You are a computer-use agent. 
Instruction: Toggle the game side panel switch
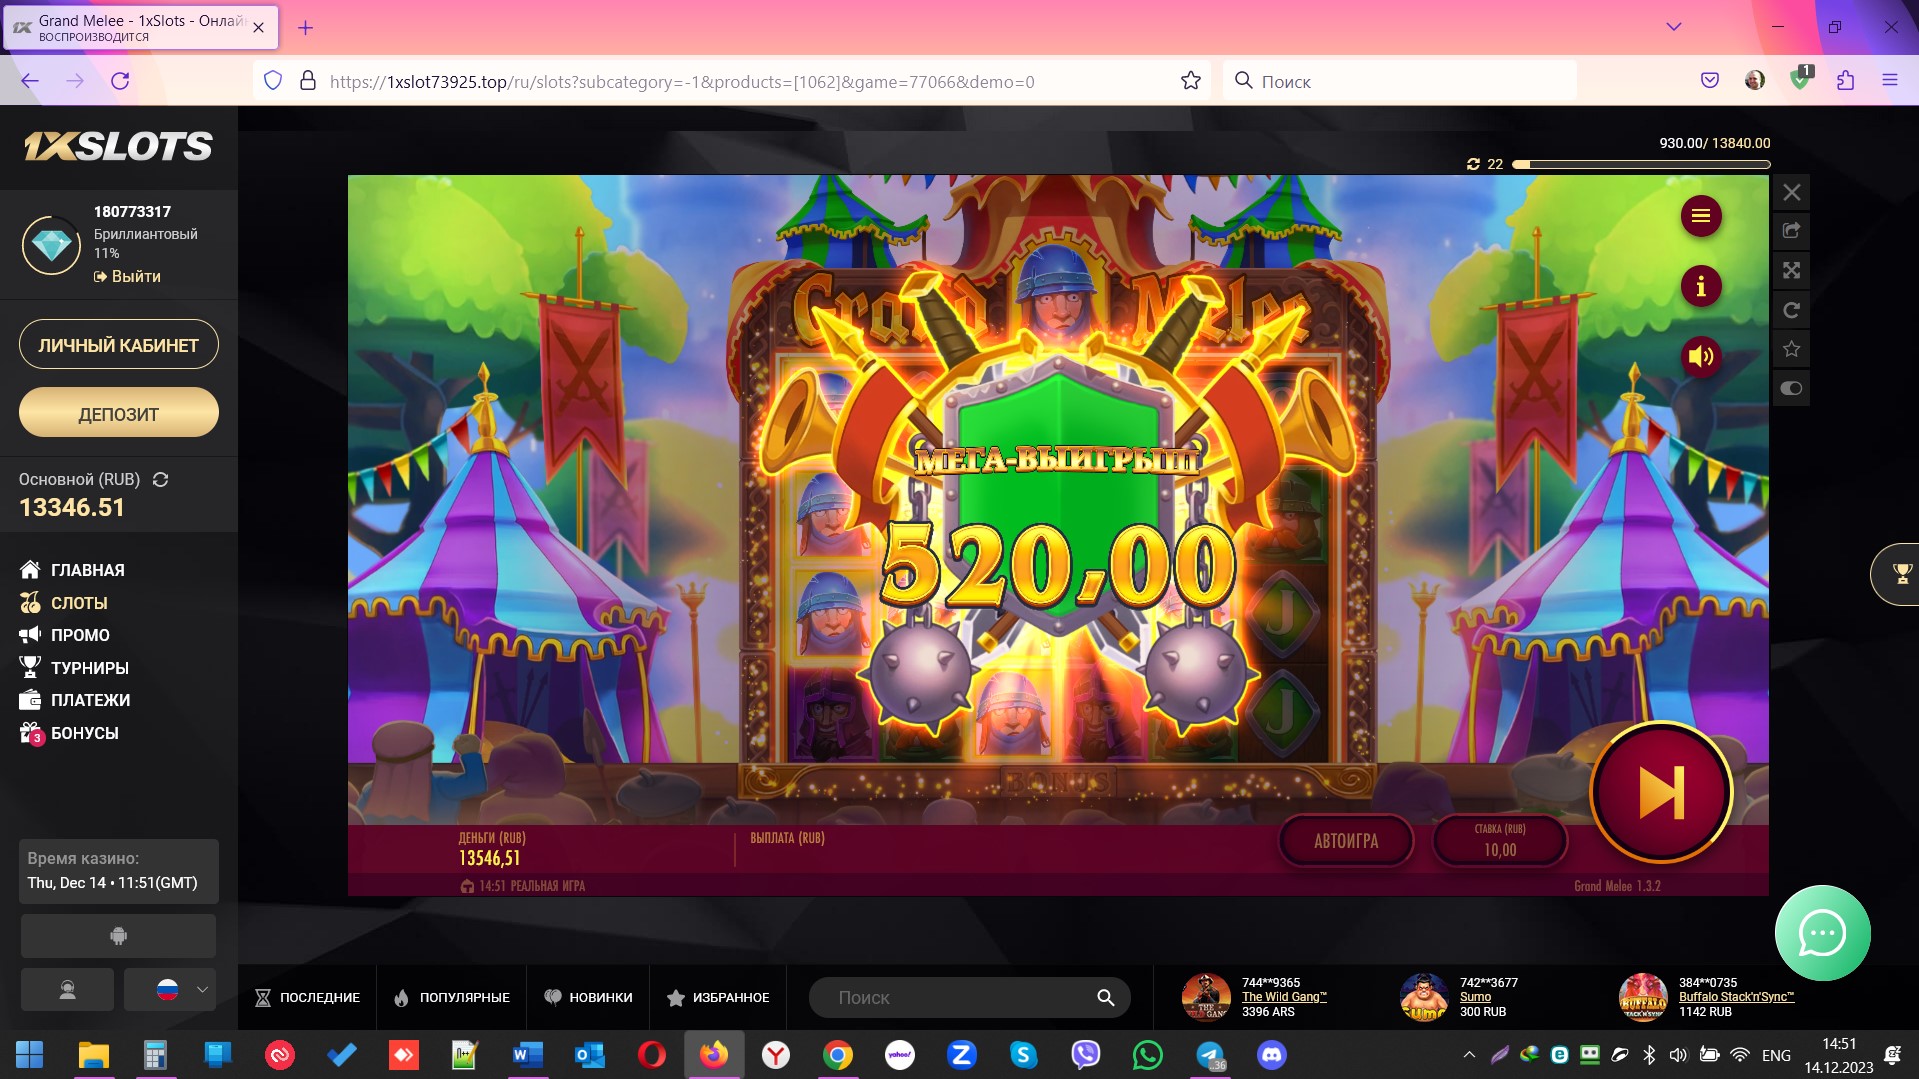[x=1791, y=388]
